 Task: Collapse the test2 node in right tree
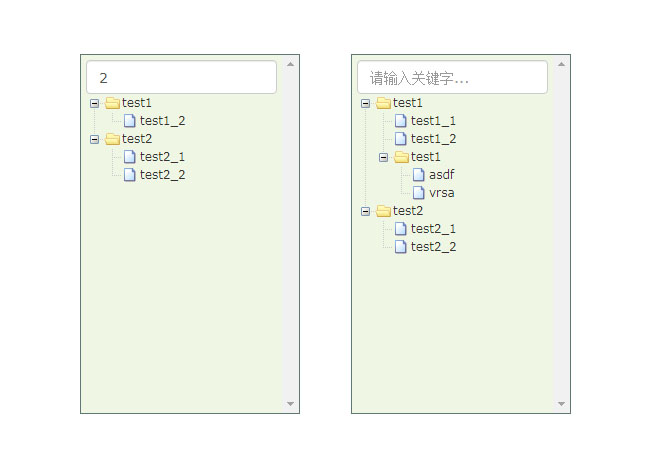click(x=366, y=211)
